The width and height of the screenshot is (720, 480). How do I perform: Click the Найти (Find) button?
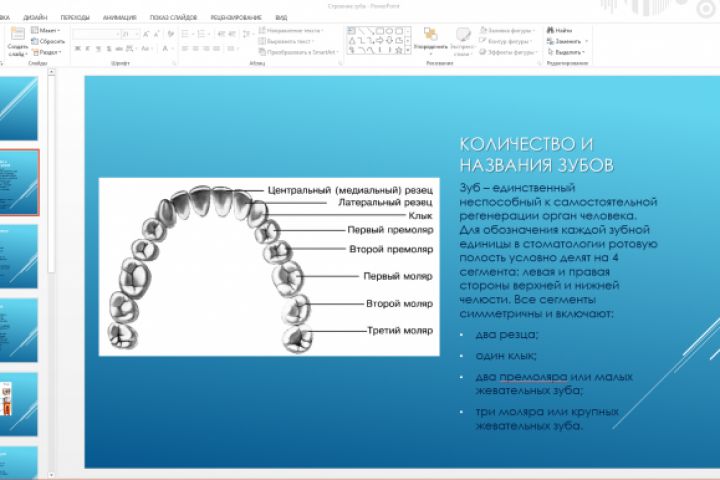point(559,30)
